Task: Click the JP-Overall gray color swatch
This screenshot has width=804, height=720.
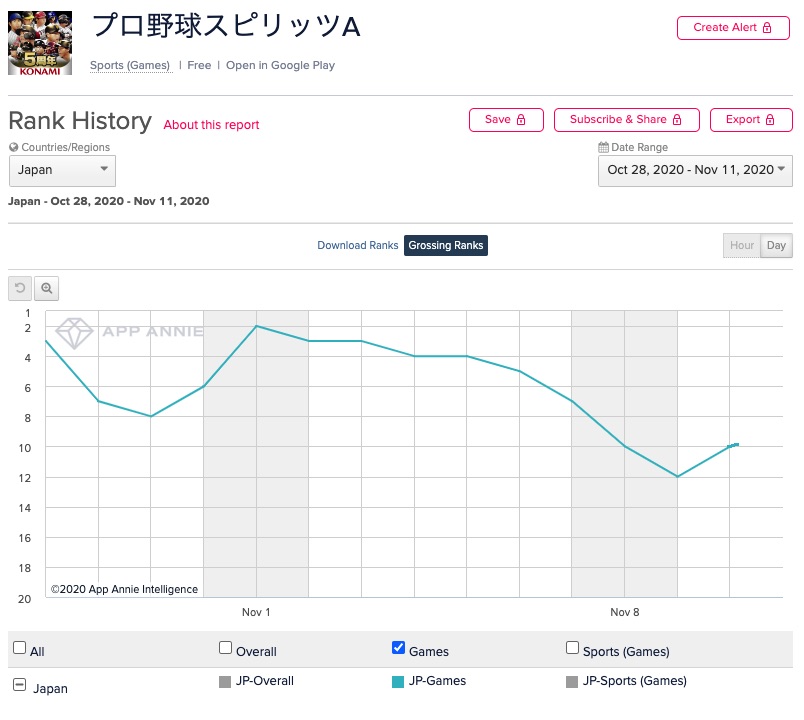Action: tap(225, 682)
